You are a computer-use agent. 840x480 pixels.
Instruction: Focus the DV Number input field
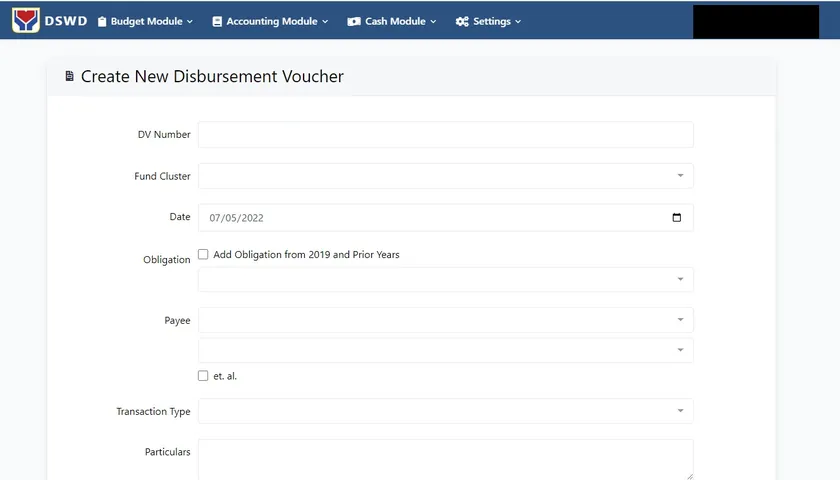446,134
